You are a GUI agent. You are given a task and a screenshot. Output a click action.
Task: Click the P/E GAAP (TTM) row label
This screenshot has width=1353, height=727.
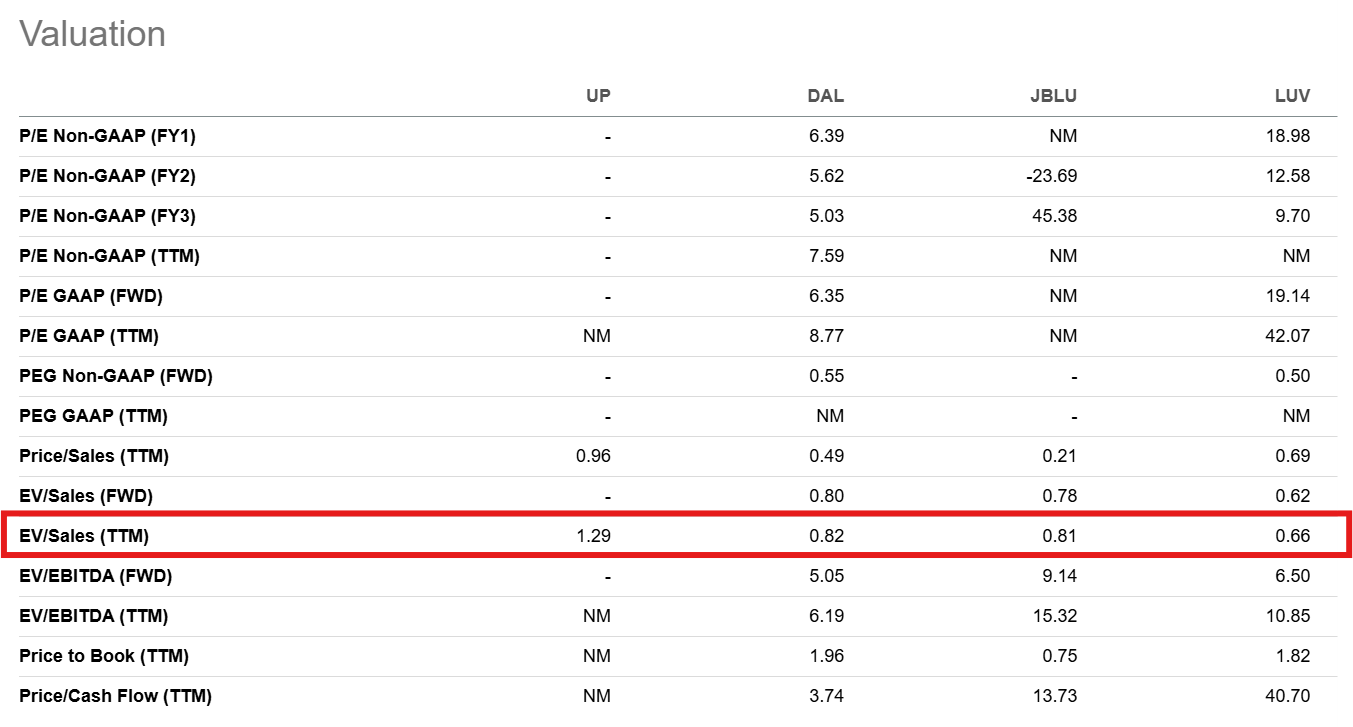pyautogui.click(x=89, y=336)
